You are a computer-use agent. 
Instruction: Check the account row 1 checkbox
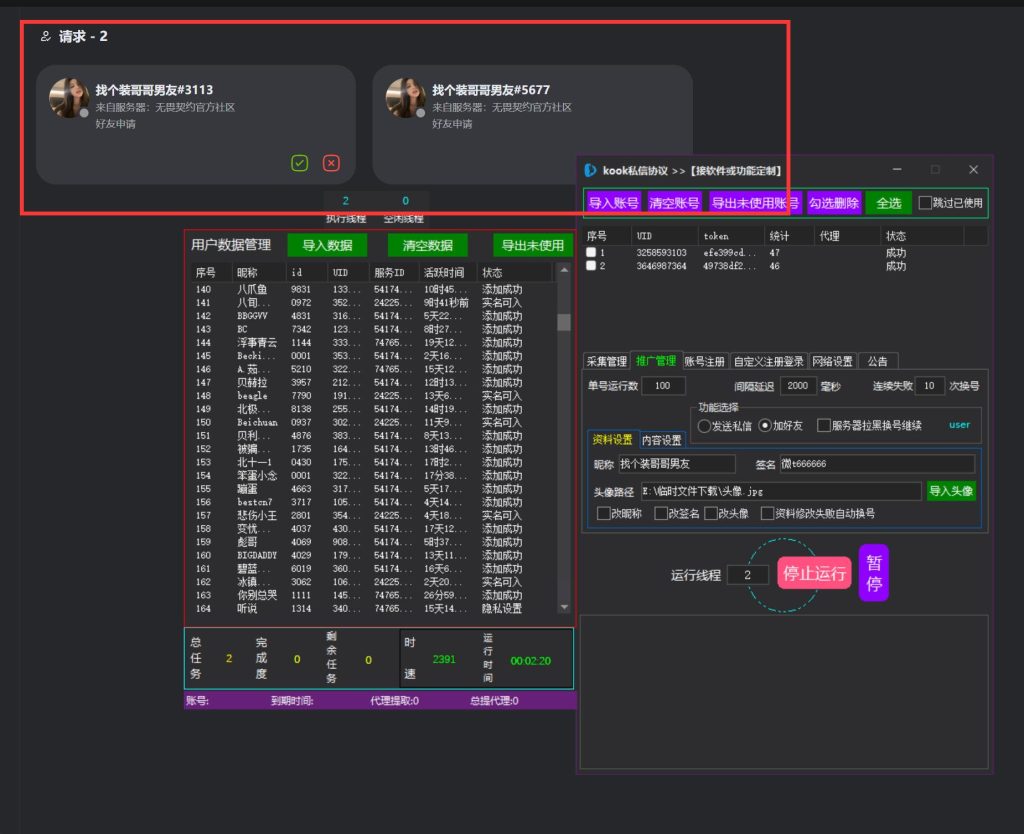(x=591, y=253)
